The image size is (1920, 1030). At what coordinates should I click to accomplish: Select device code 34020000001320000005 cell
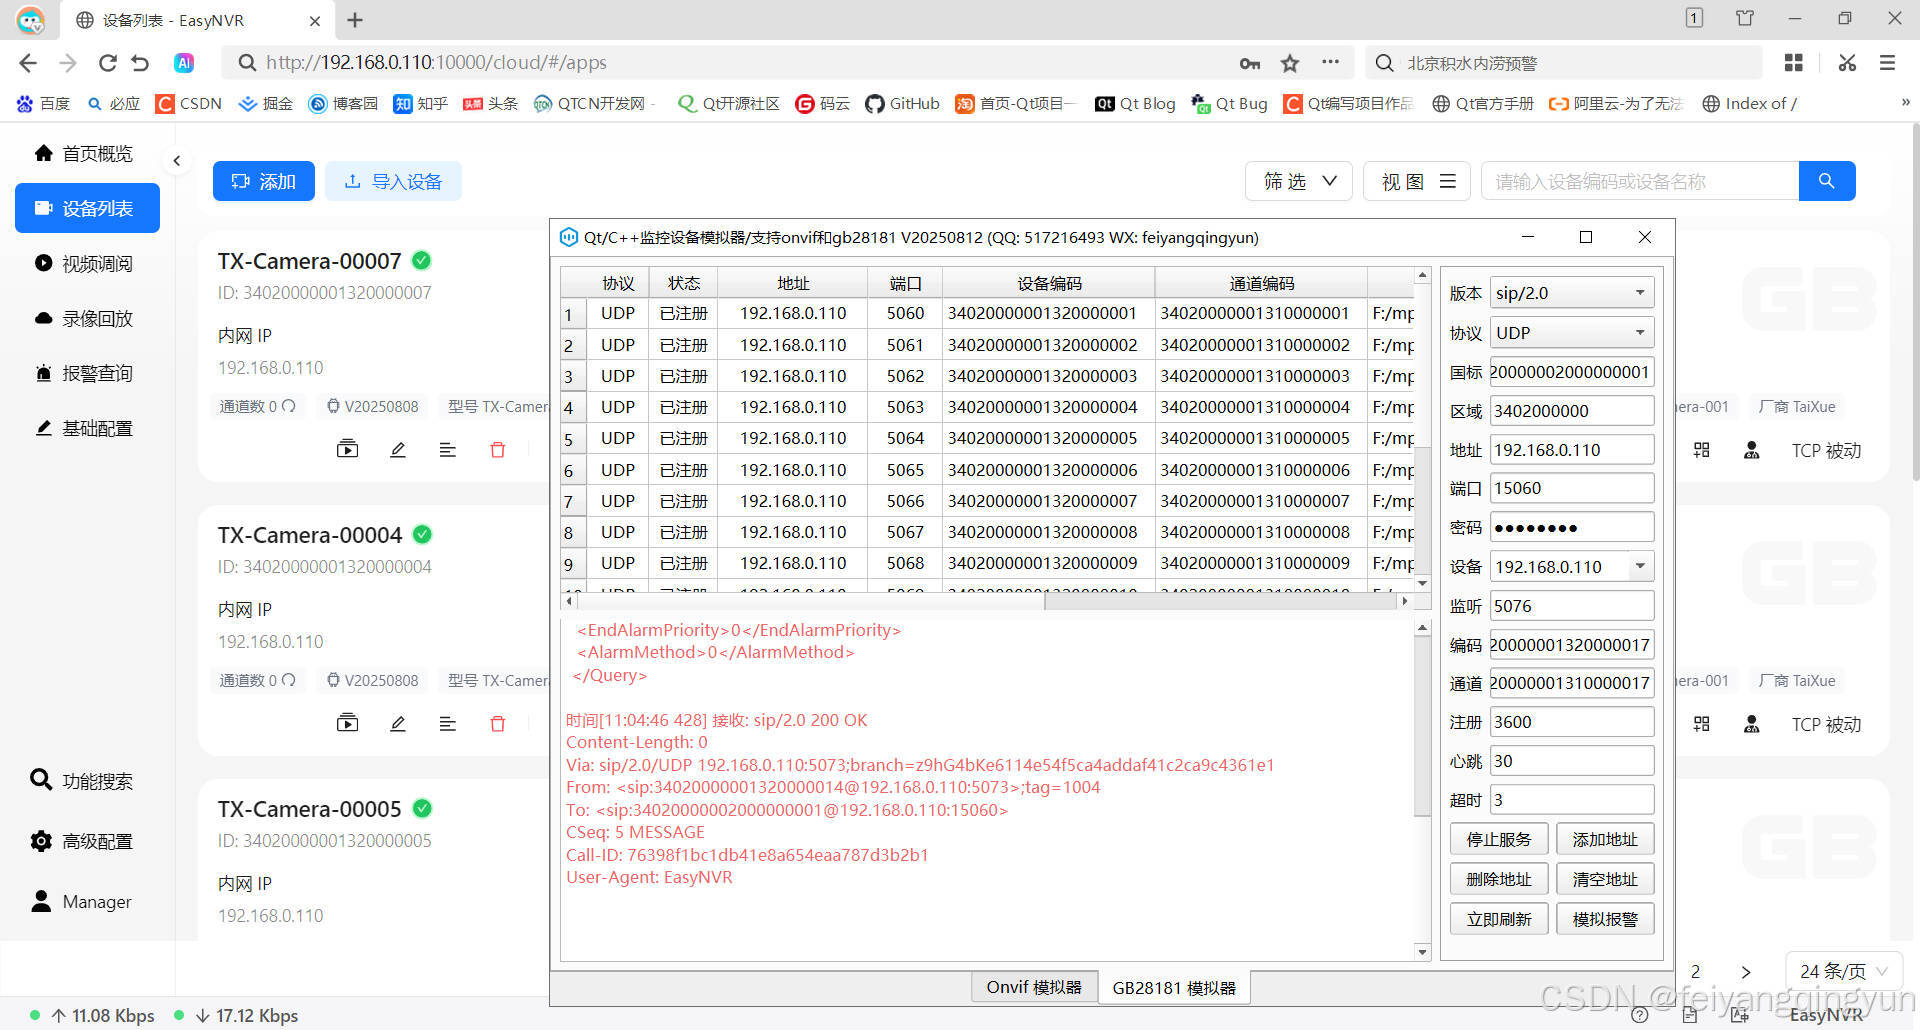(x=1047, y=438)
